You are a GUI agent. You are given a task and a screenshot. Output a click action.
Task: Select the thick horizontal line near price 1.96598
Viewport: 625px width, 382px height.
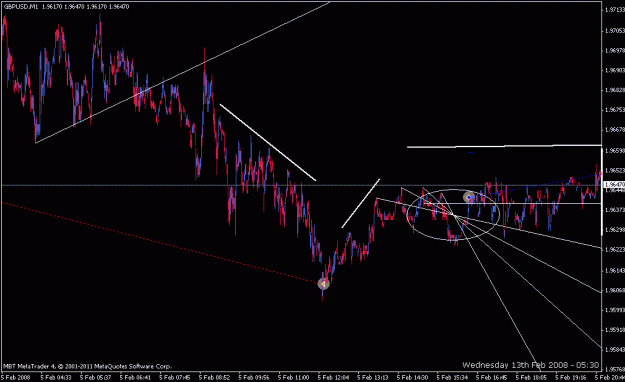coord(504,146)
